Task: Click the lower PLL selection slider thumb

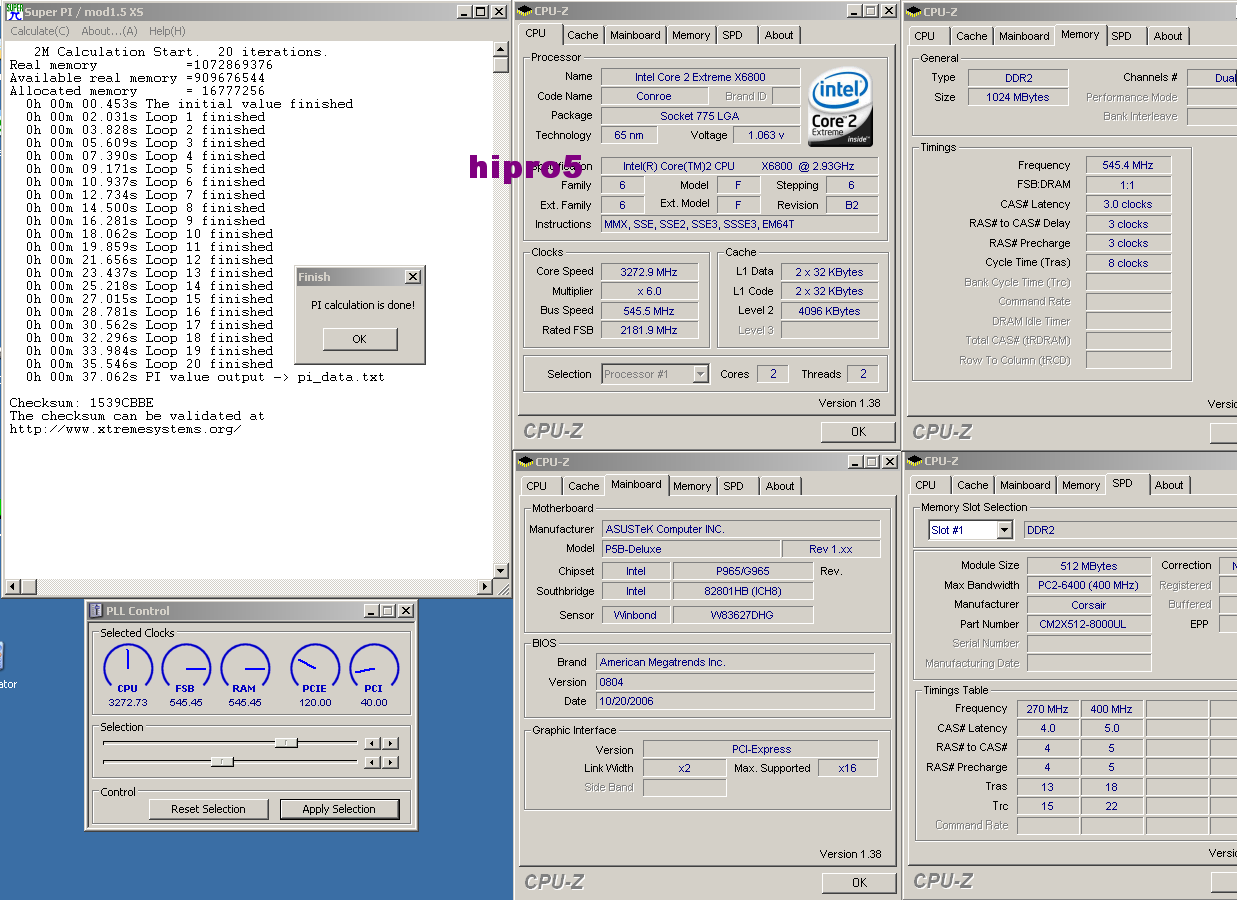Action: click(222, 761)
